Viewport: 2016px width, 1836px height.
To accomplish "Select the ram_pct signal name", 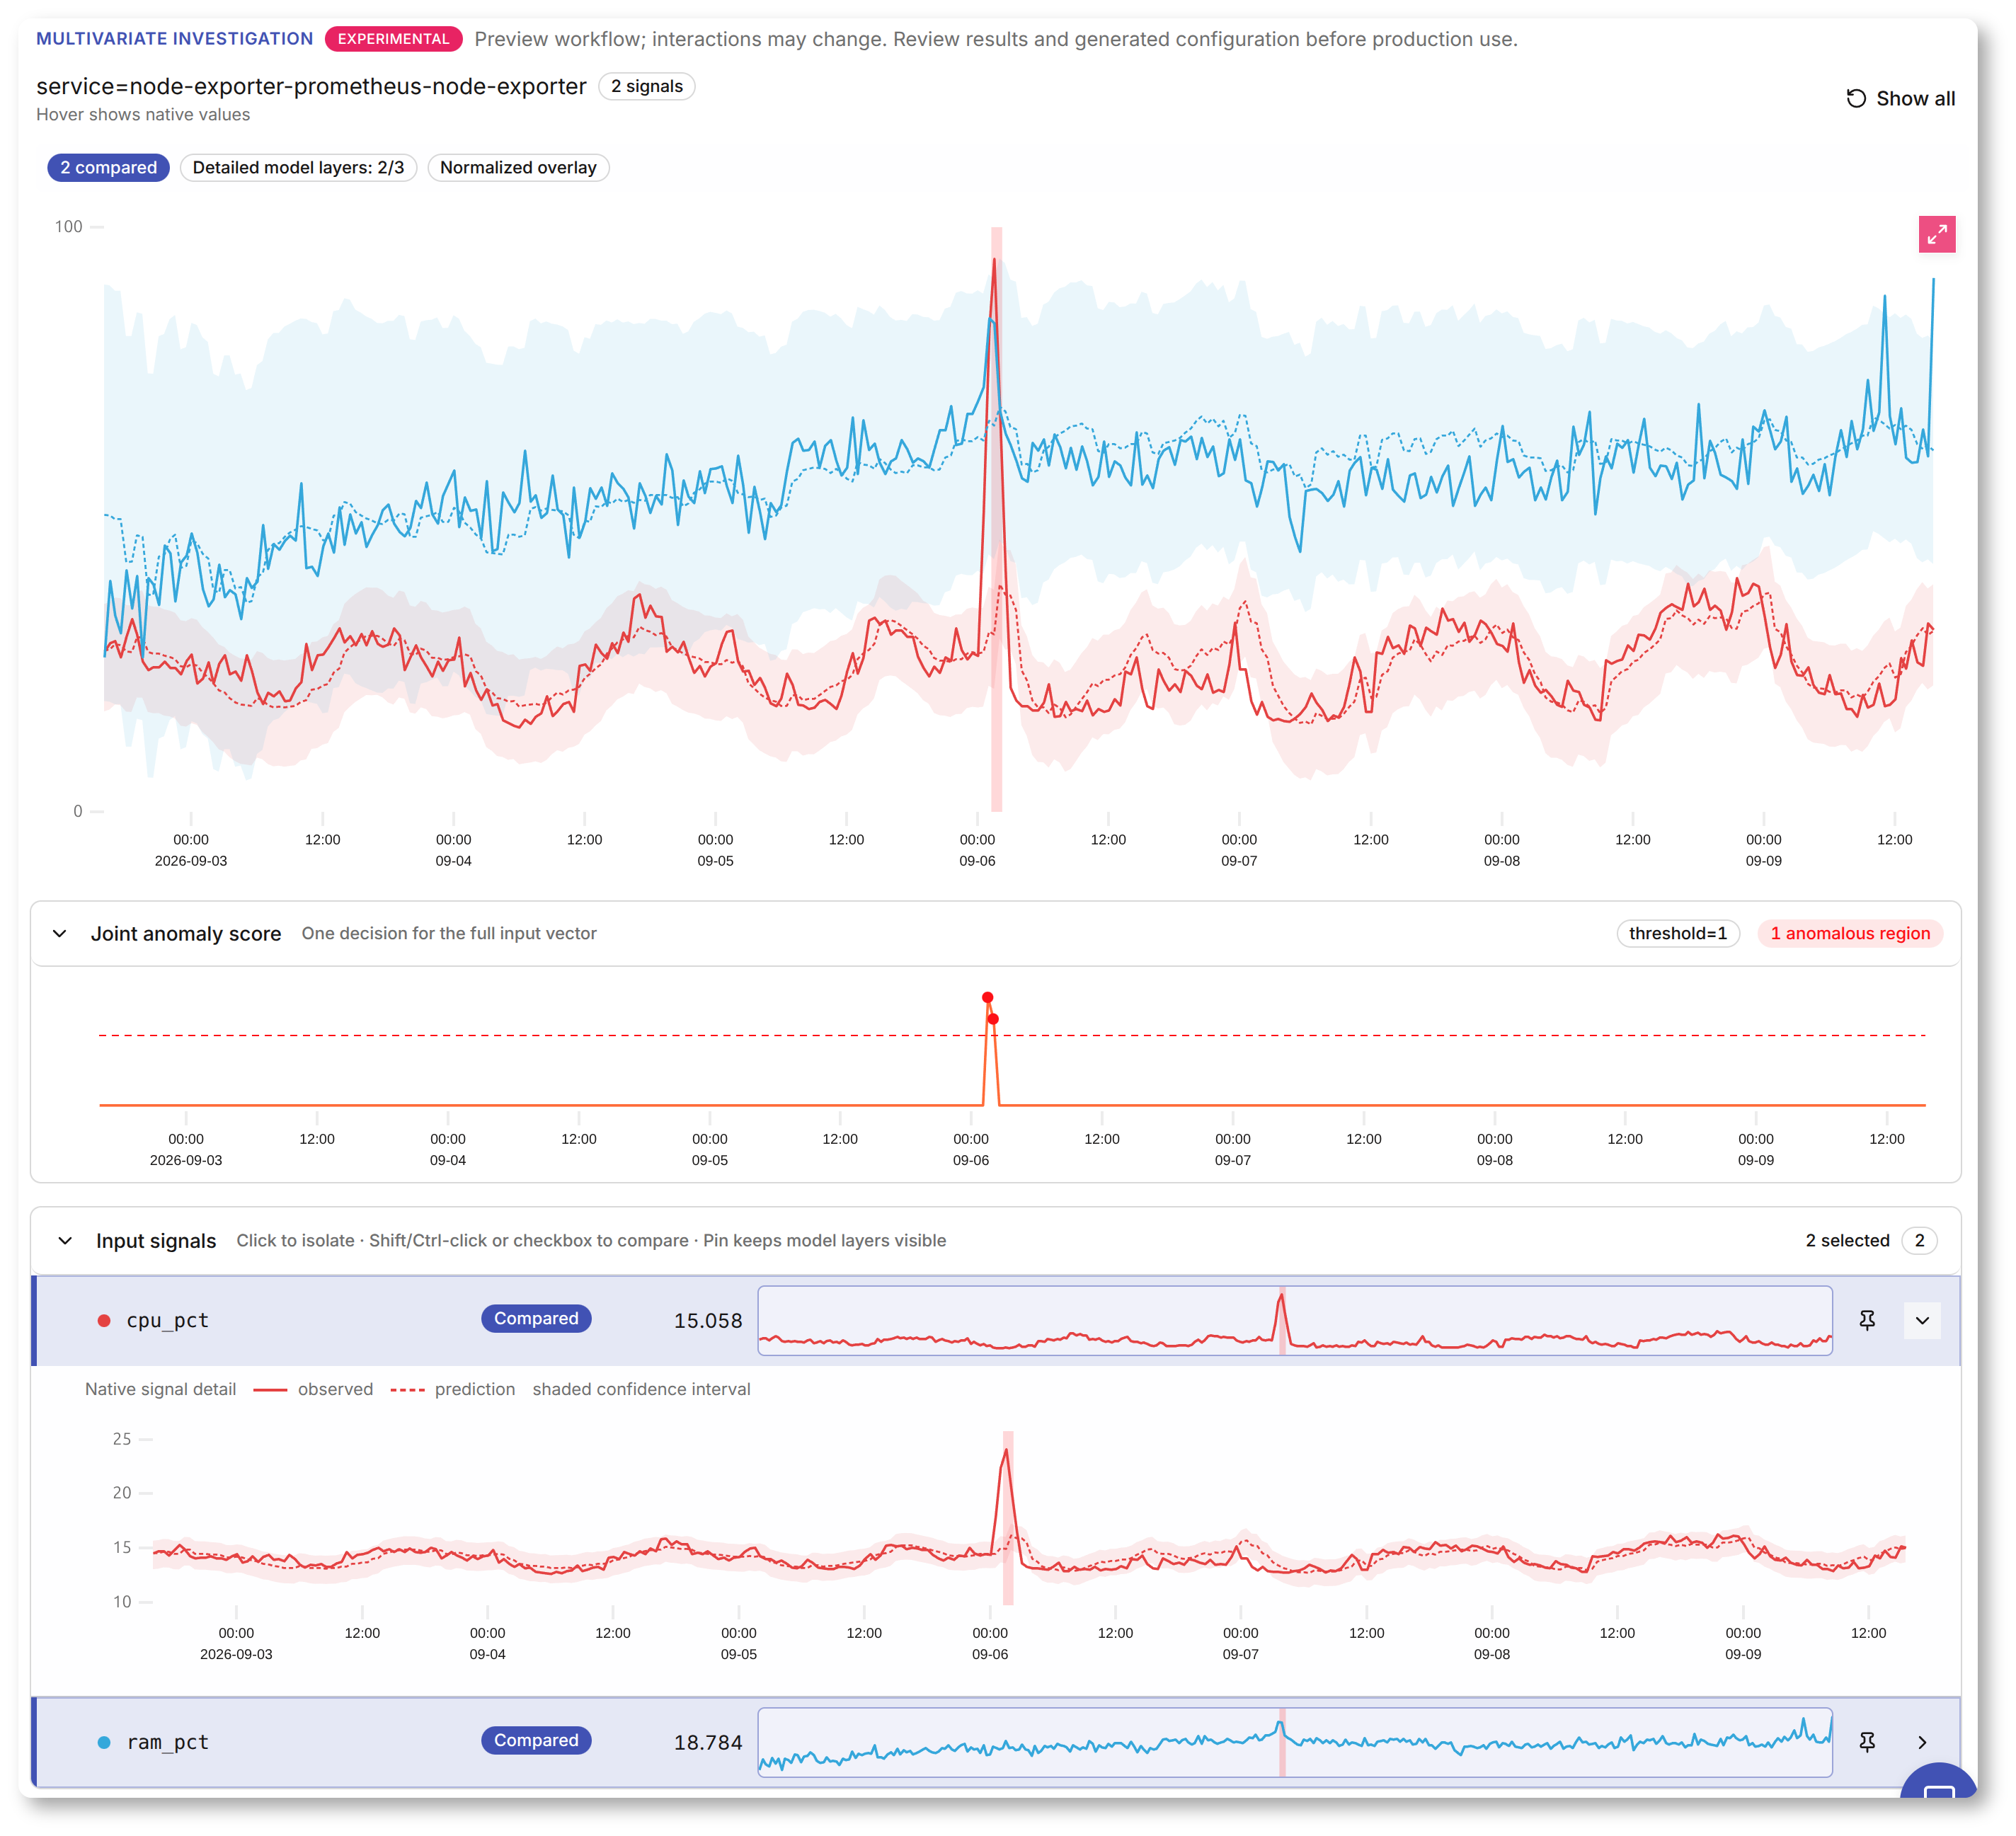I will click(x=167, y=1742).
